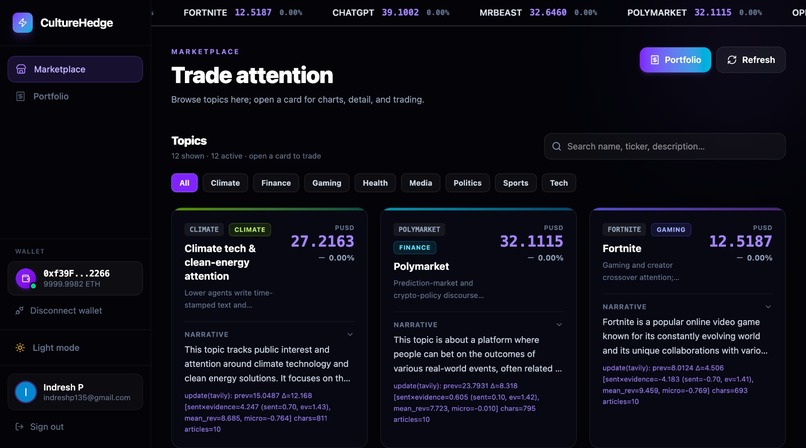Viewport: 806px width, 448px height.
Task: Click the 27.2163 price on Climate card
Action: (x=322, y=241)
